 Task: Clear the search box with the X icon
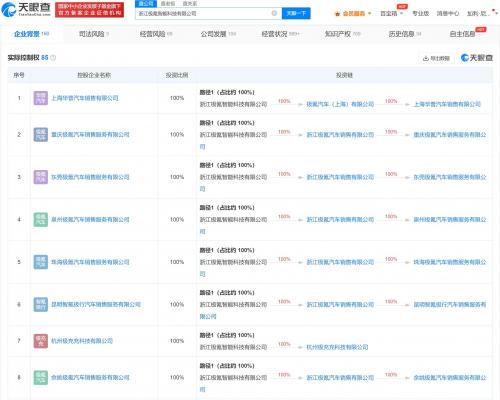click(x=274, y=13)
